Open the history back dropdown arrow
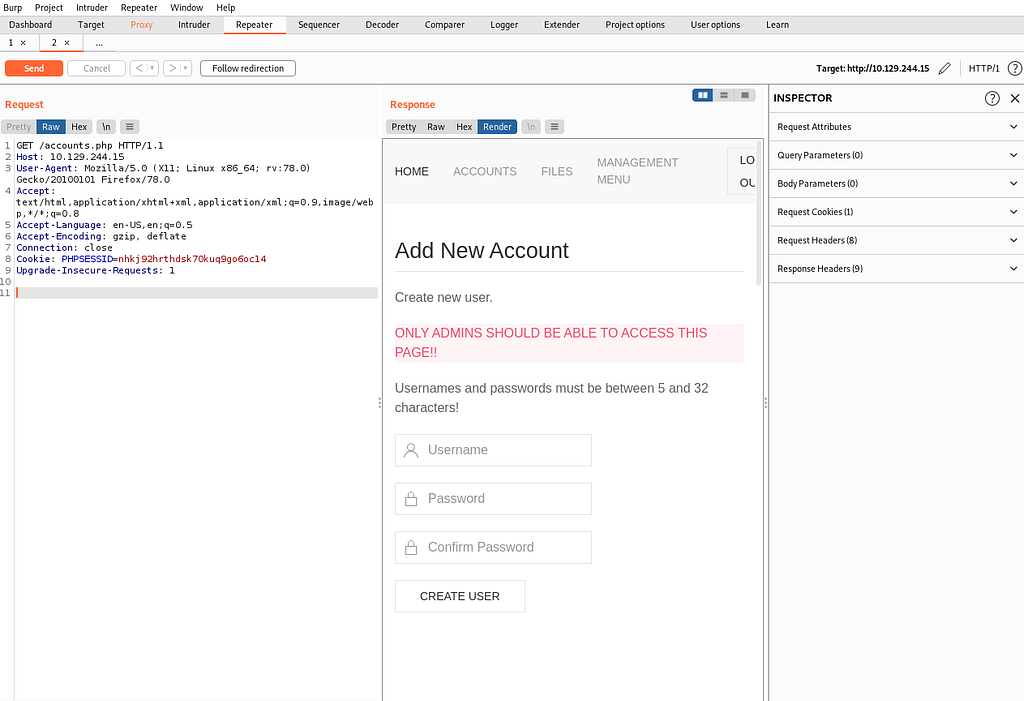1024x701 pixels. [152, 69]
